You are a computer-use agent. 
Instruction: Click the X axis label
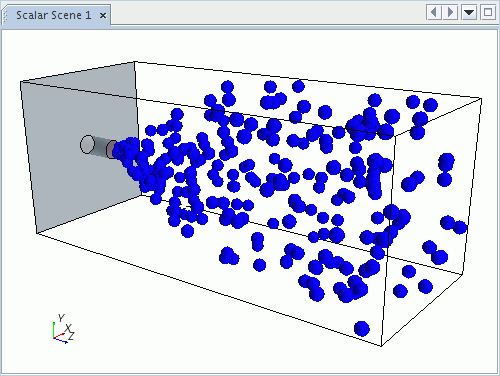pos(68,328)
